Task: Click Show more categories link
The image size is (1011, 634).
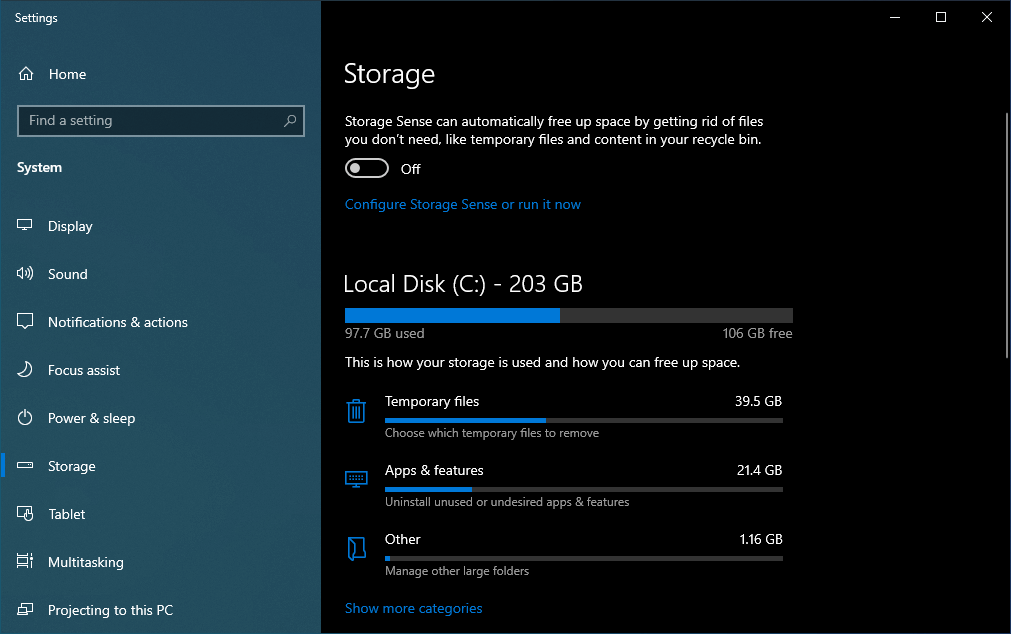Action: (x=413, y=608)
